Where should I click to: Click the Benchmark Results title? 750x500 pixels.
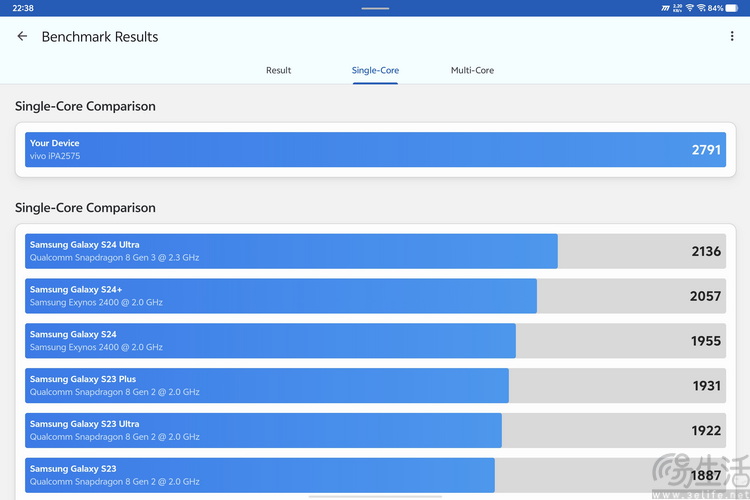coord(100,37)
